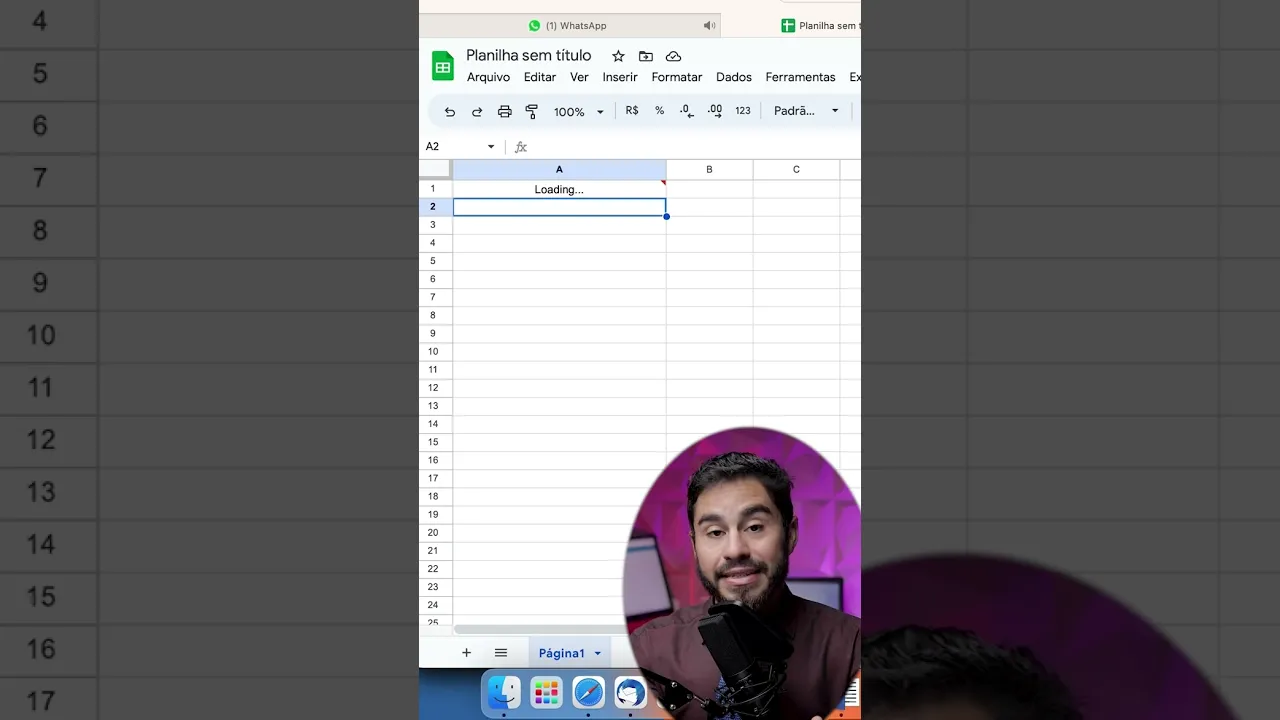Redo the last action
This screenshot has height=720, width=1280.
pyautogui.click(x=477, y=111)
